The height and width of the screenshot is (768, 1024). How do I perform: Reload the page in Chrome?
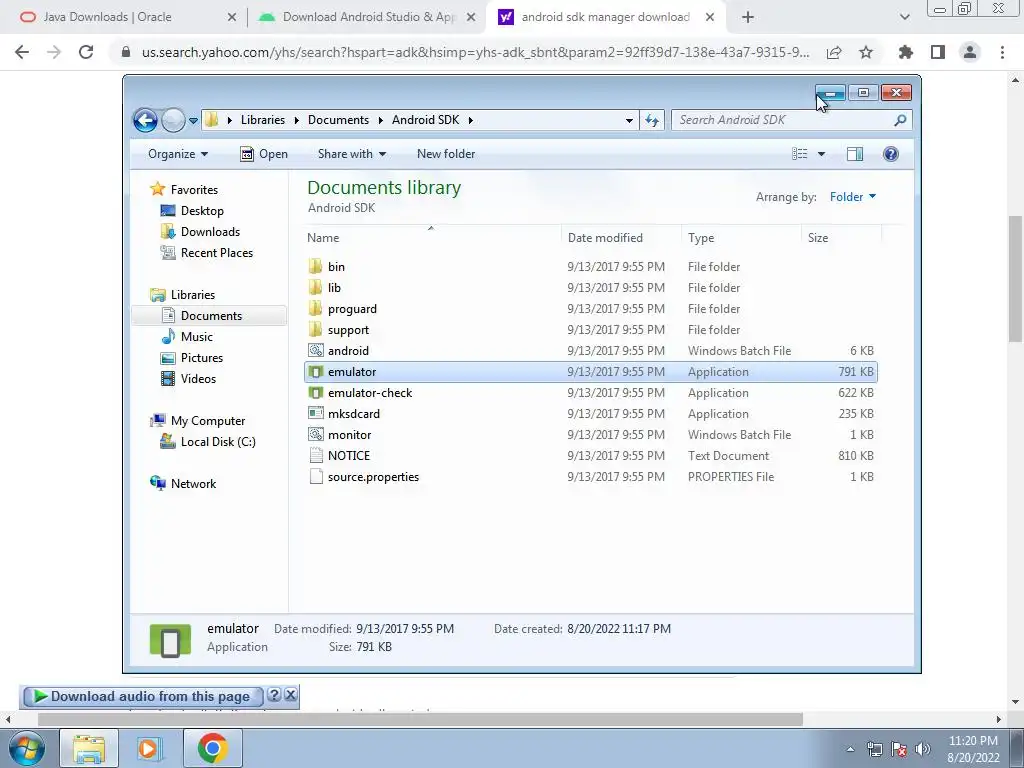pos(86,52)
